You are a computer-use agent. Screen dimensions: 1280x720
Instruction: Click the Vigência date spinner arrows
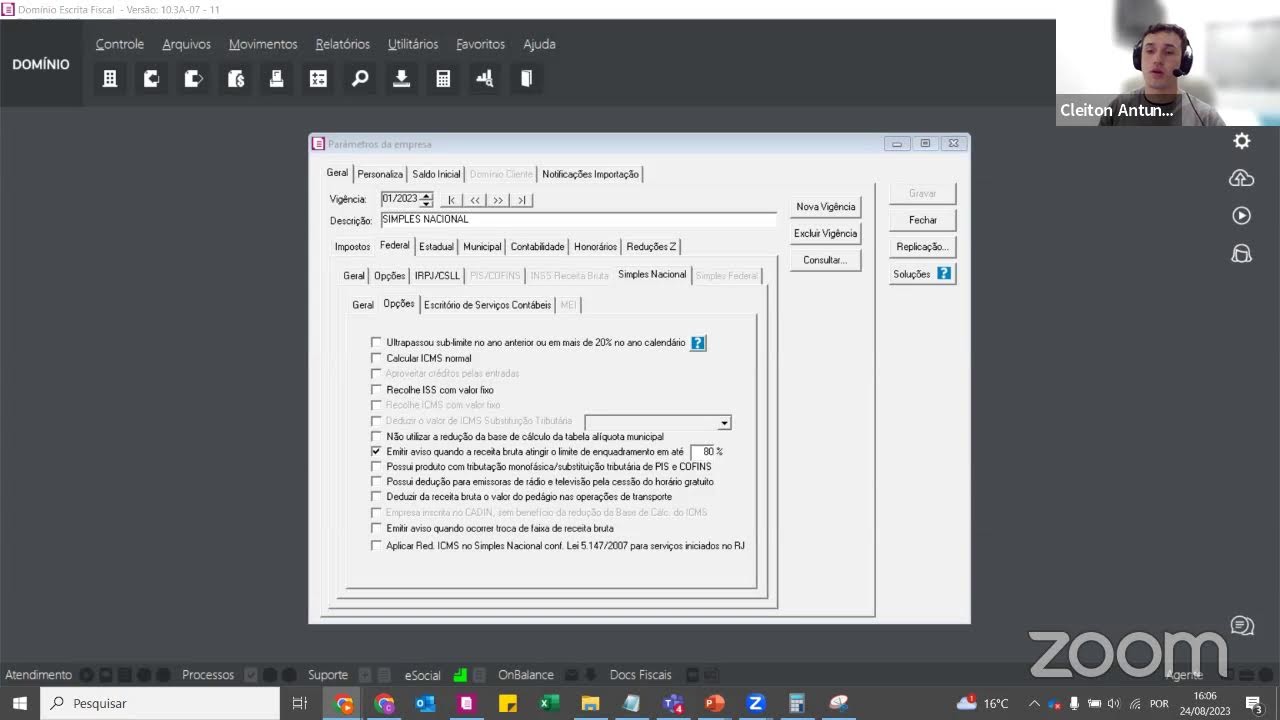pos(427,199)
